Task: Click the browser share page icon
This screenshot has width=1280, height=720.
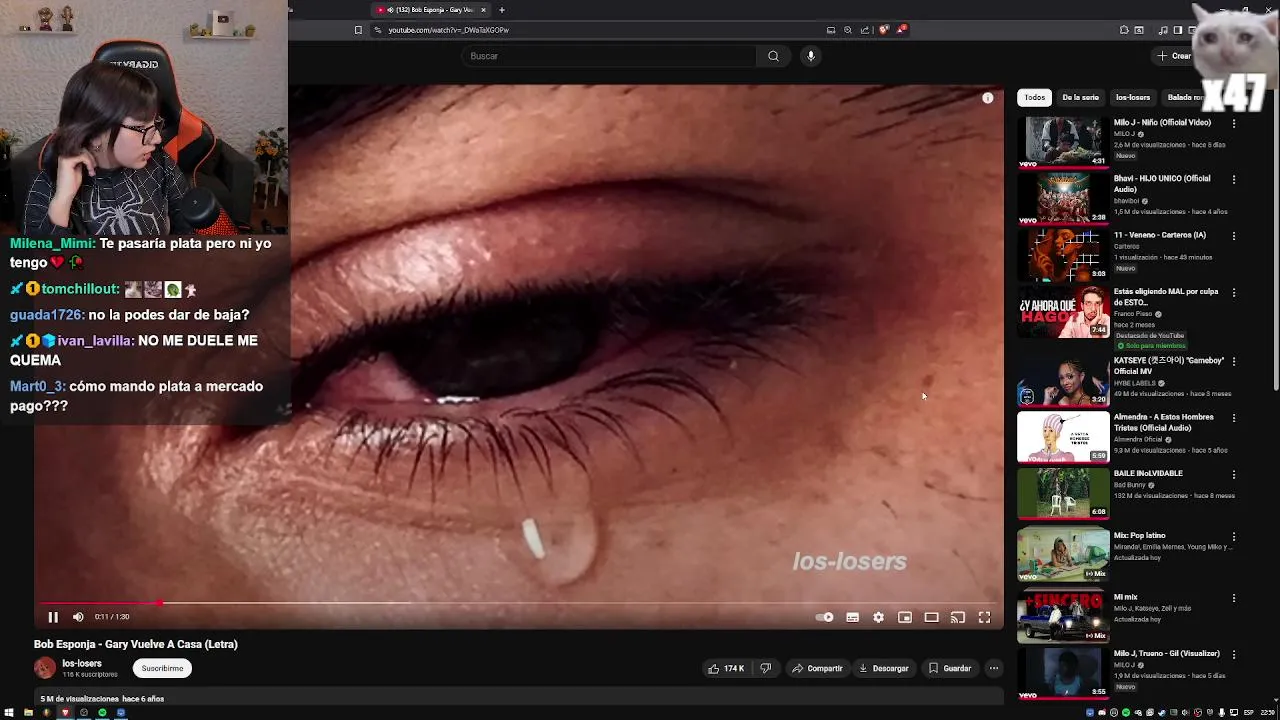Action: (x=865, y=30)
